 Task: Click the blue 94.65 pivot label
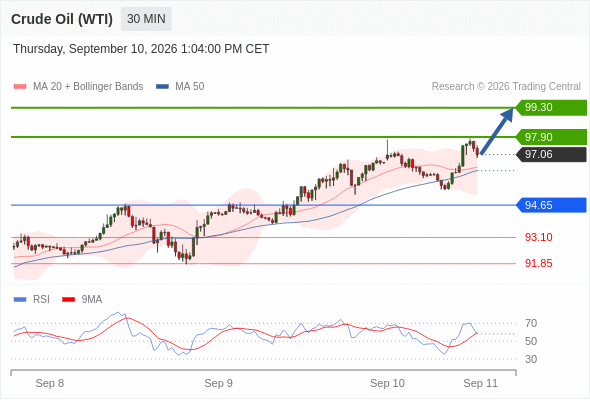click(551, 205)
